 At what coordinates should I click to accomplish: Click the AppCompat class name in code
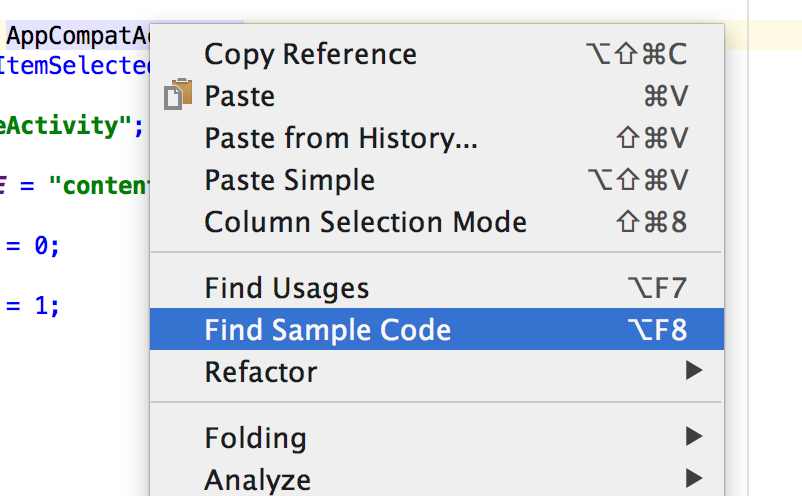click(x=78, y=36)
